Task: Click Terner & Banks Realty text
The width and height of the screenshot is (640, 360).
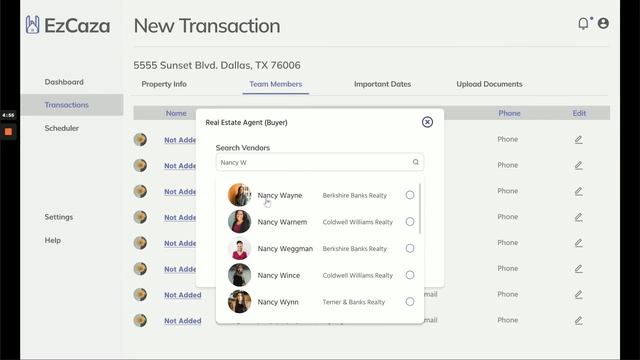Action: click(x=353, y=302)
